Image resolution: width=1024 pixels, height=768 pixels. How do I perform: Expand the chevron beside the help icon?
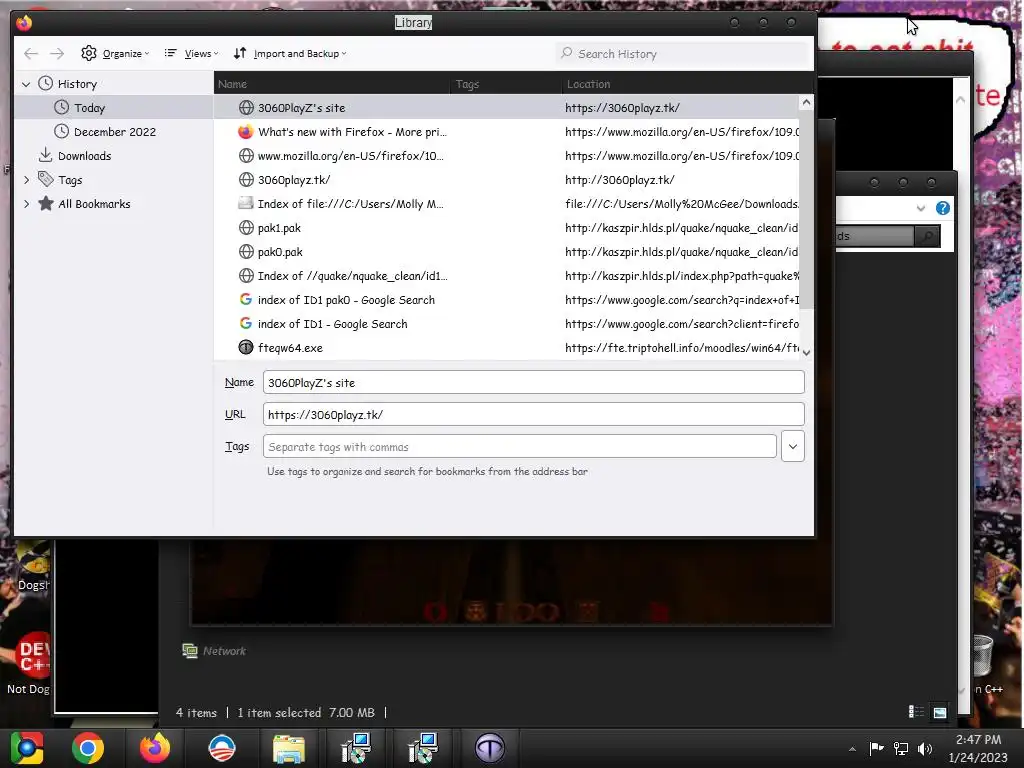pos(921,208)
